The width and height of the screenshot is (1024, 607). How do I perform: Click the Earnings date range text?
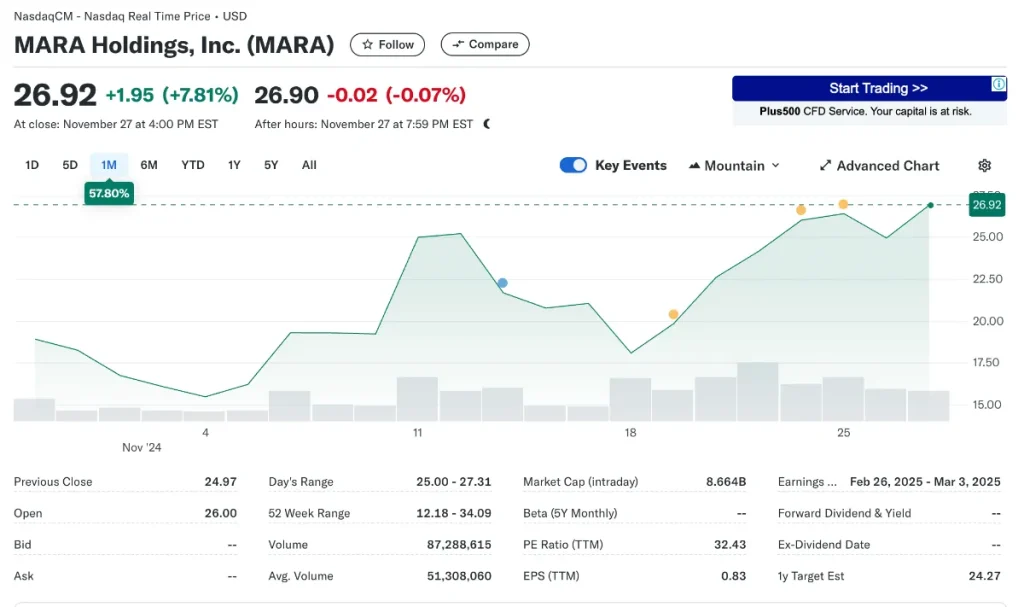coord(925,482)
